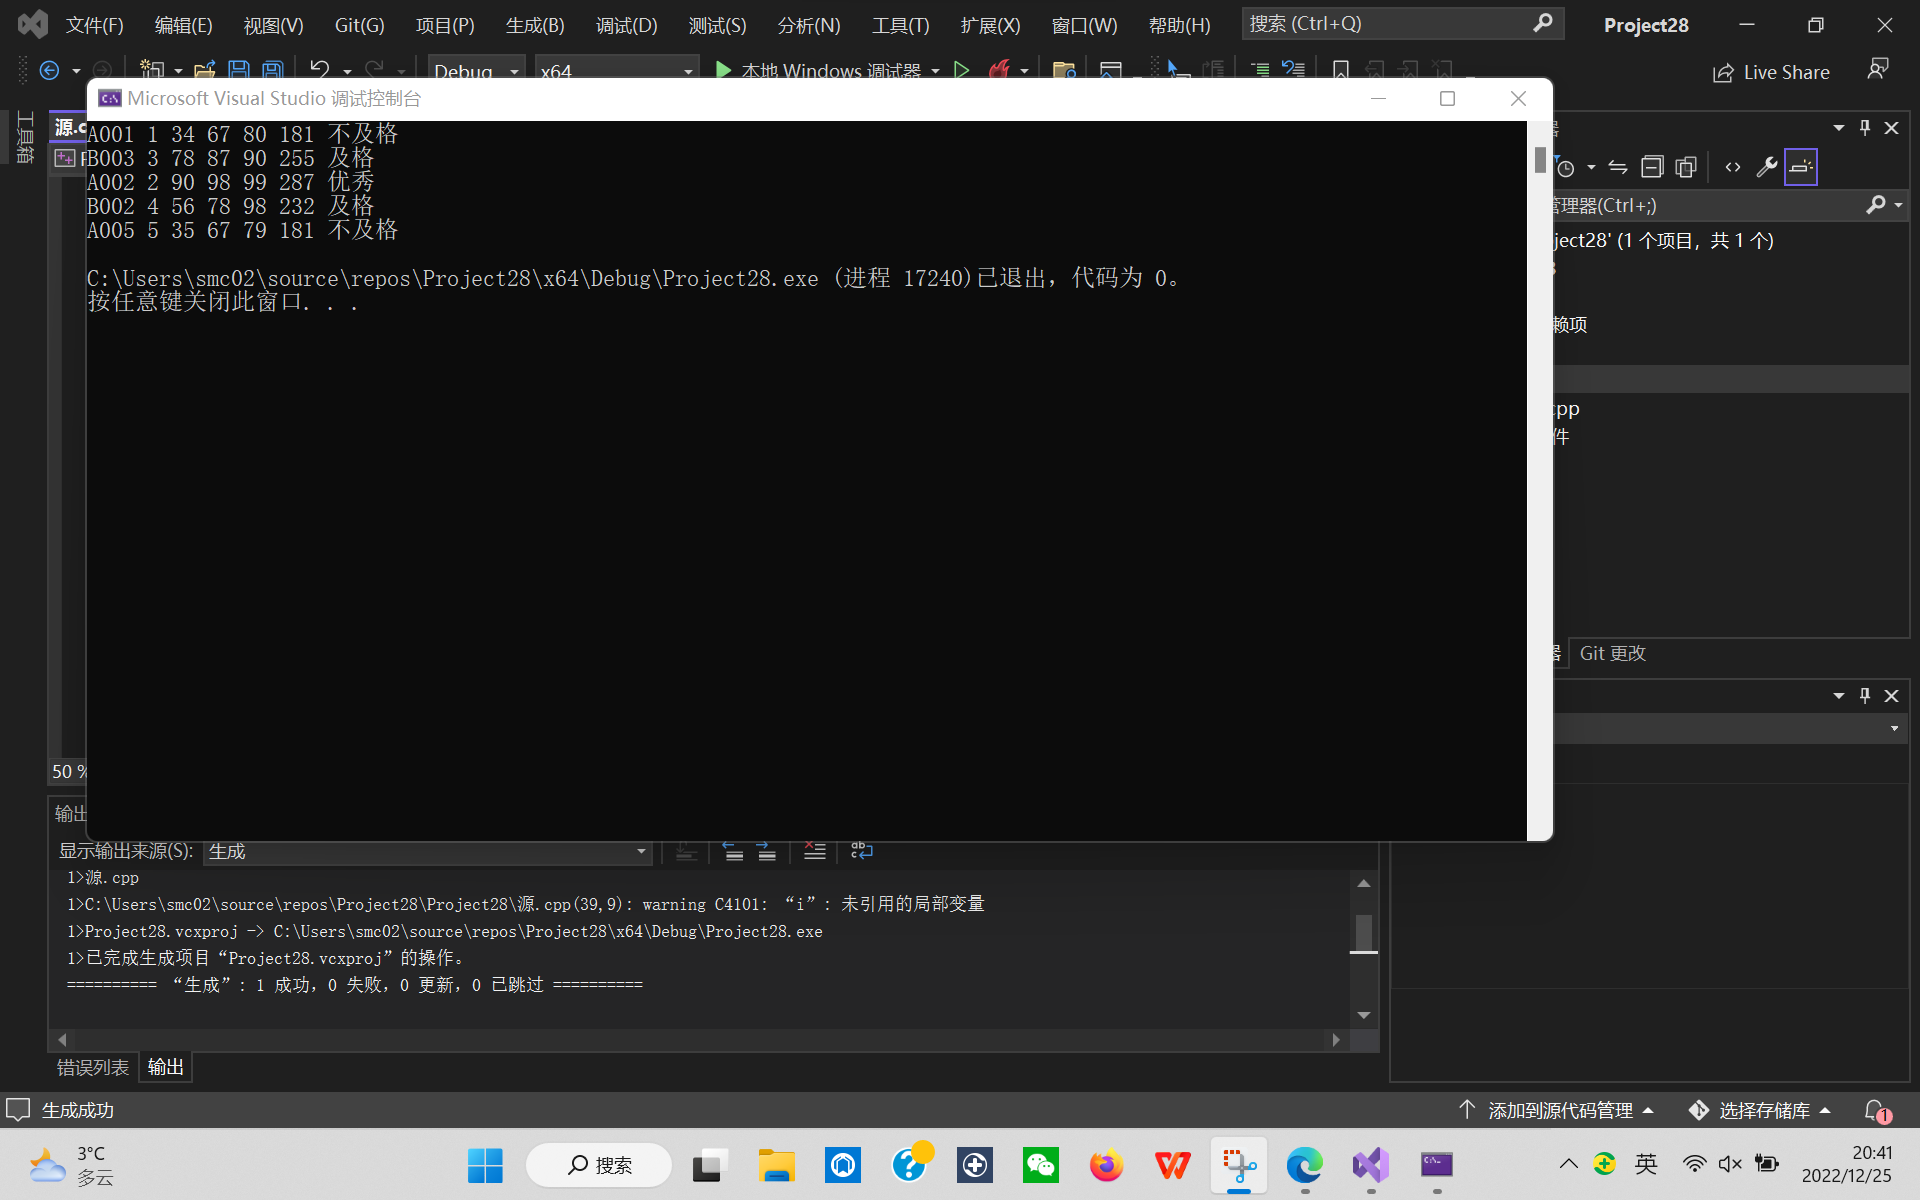Click the View Code icon in Solution Explorer
1920x1200 pixels.
pyautogui.click(x=1733, y=167)
